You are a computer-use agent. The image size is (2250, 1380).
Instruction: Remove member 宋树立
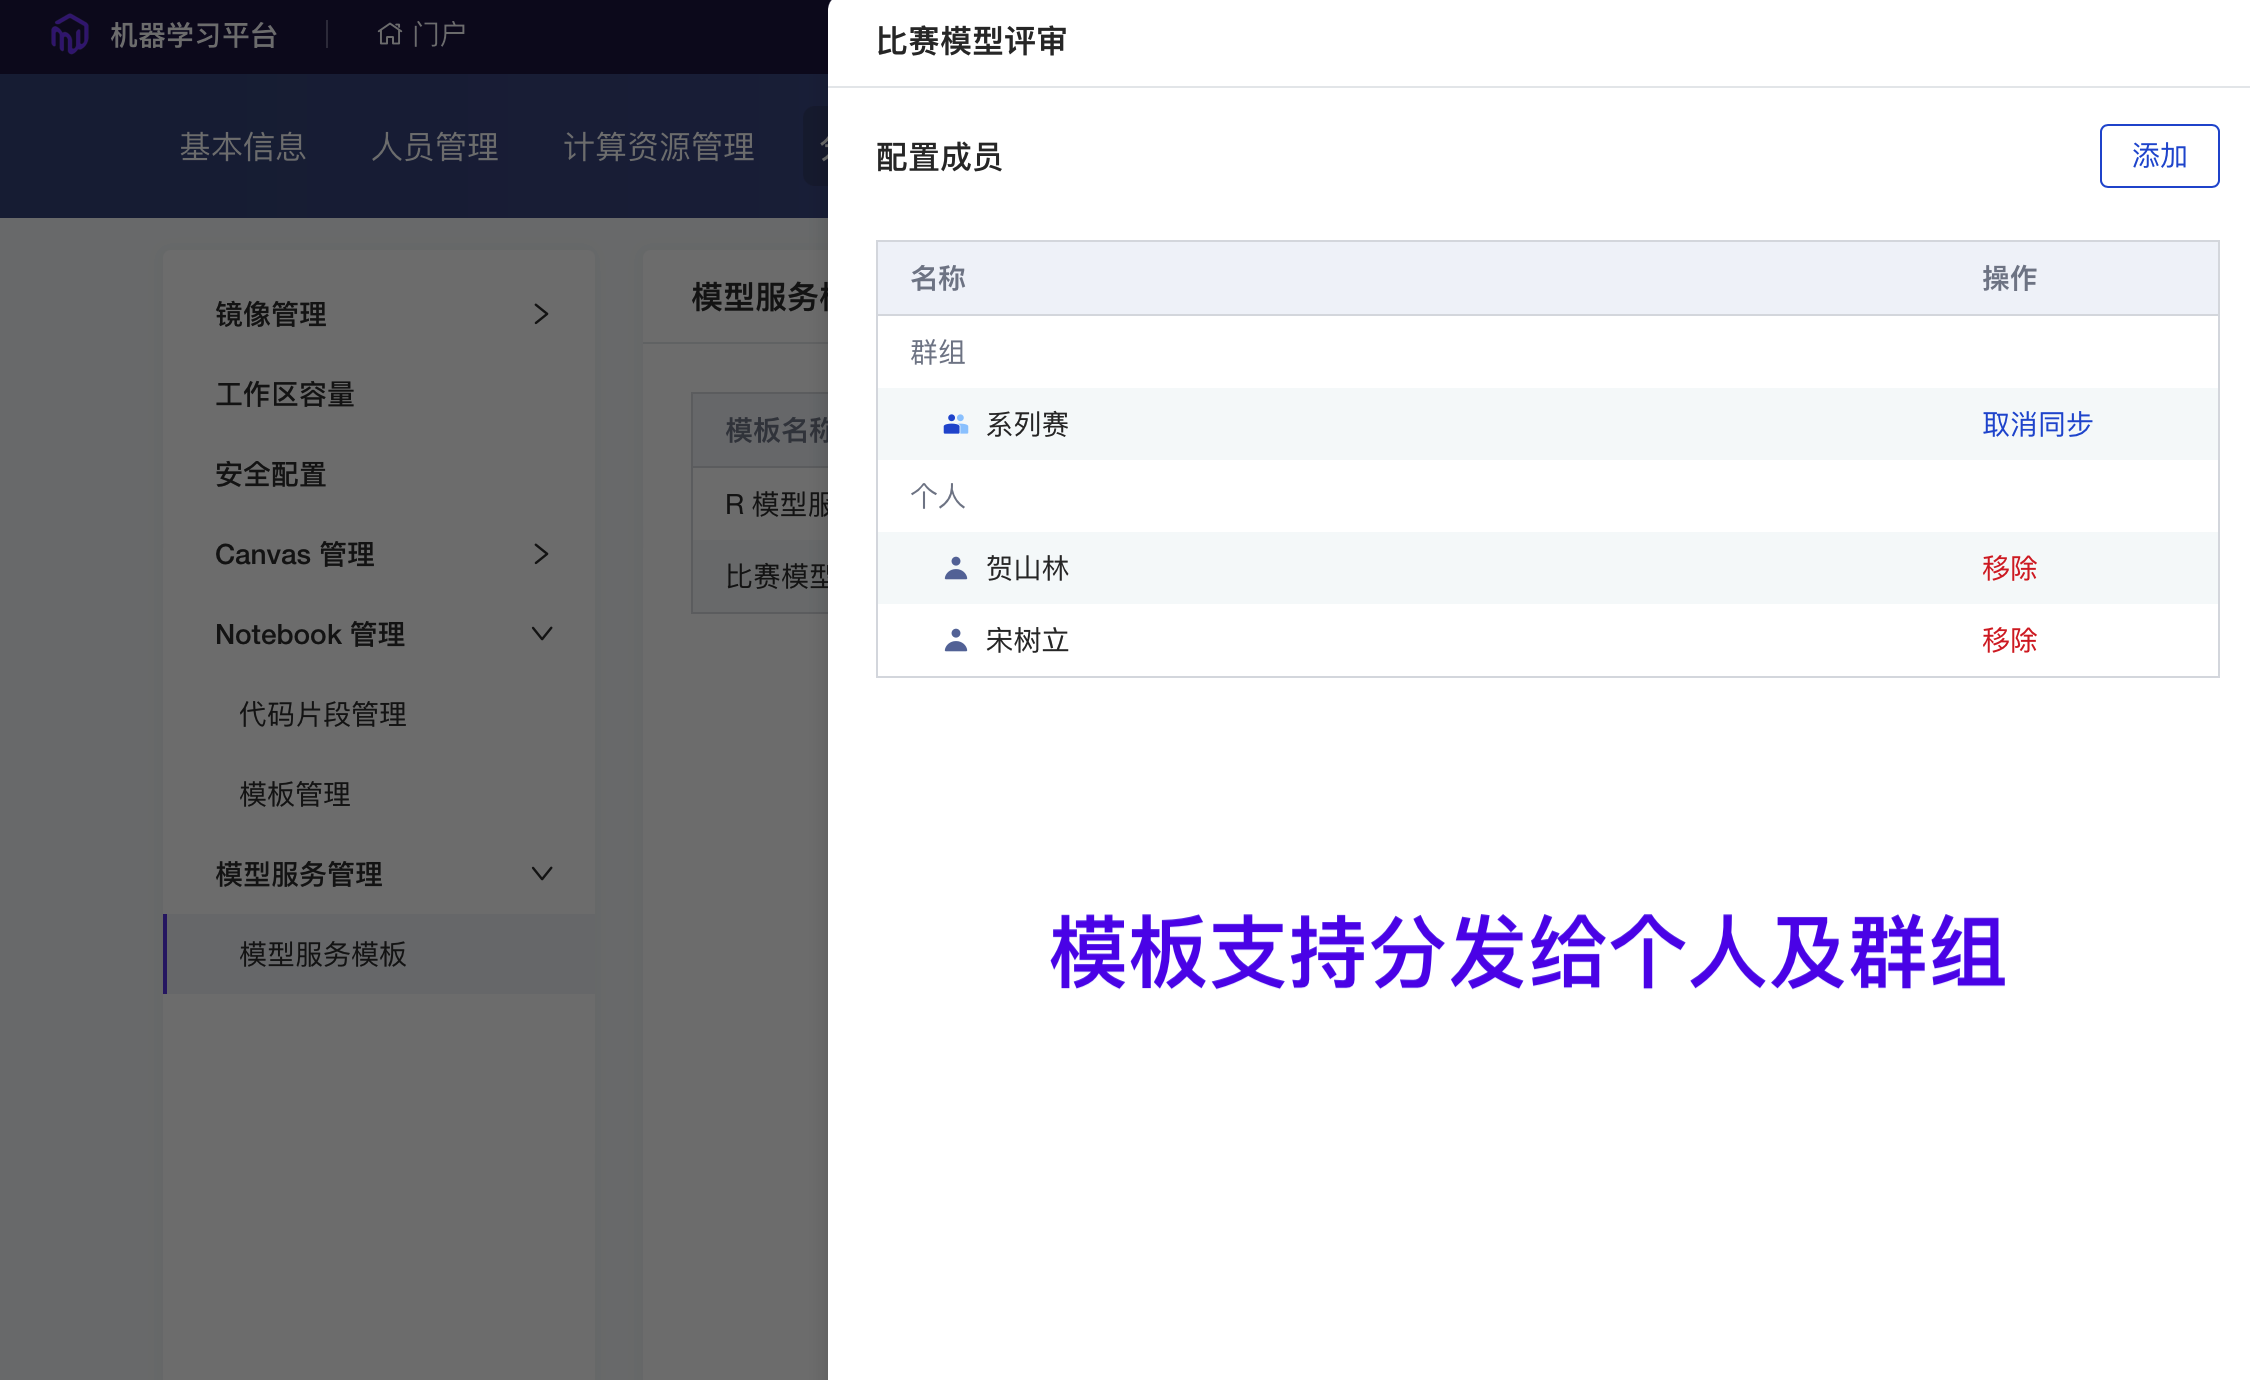[2008, 641]
